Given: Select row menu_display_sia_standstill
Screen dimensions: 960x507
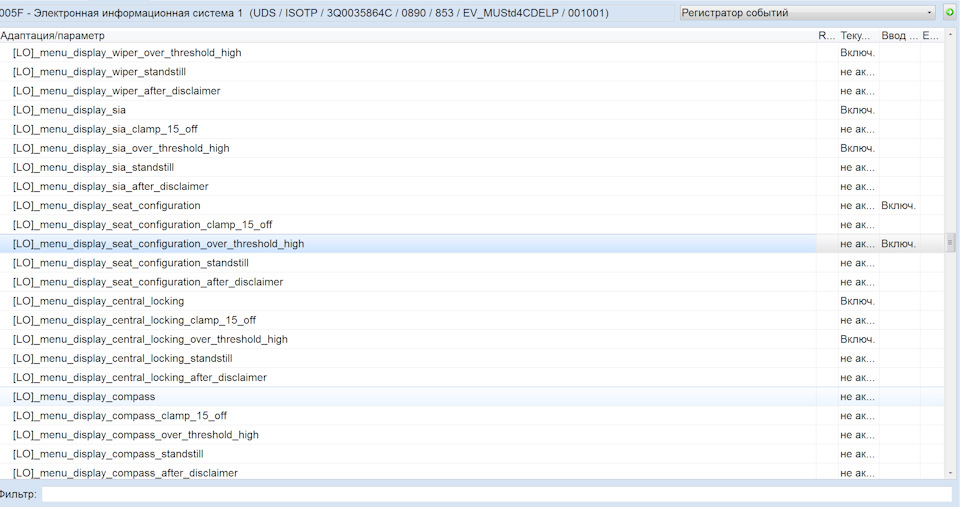Looking at the screenshot, I should pos(471,167).
